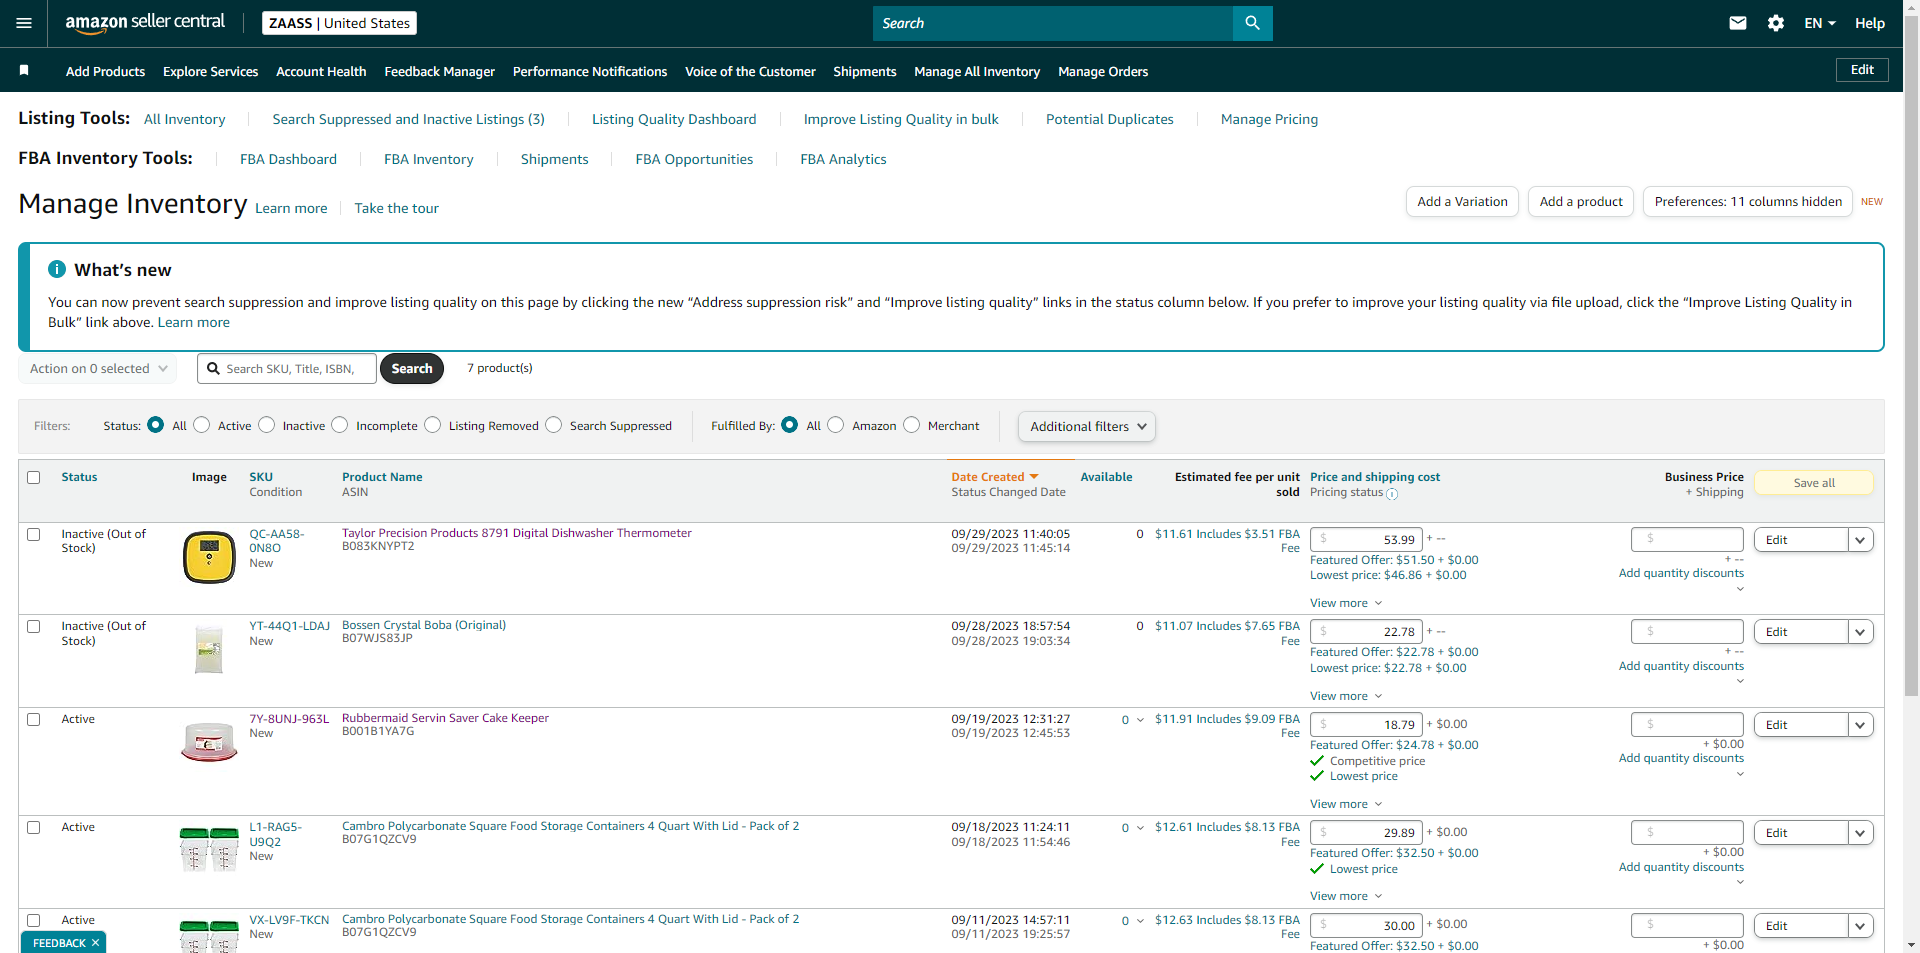Select the Bossen Crystal Boba row checkbox
The width and height of the screenshot is (1920, 953).
click(34, 627)
